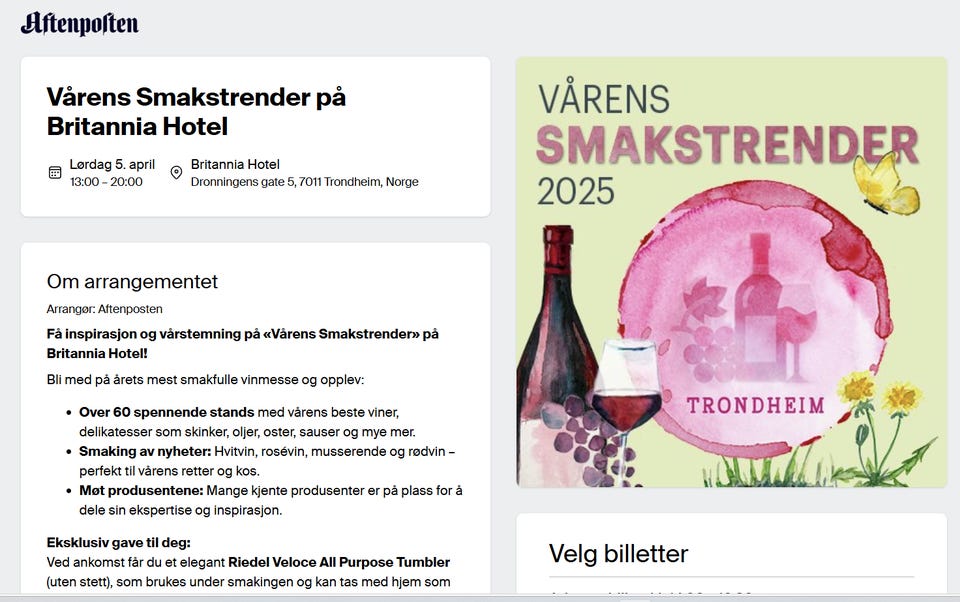This screenshot has height=602, width=960.
Task: Click the Riedel Veloce All Purpose Tumbler text
Action: pos(339,562)
